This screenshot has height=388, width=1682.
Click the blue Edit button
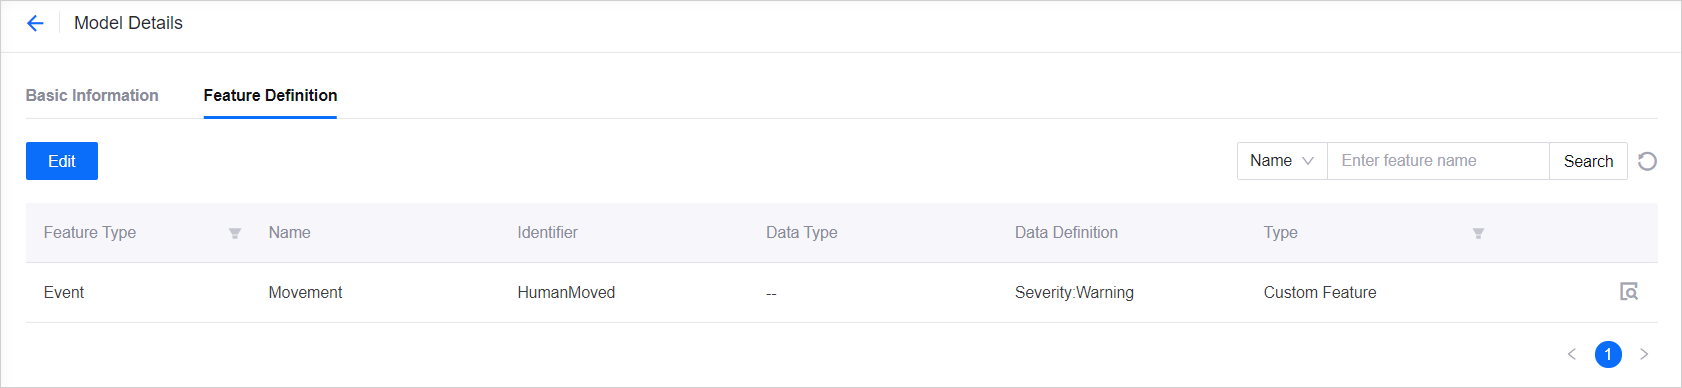[x=62, y=161]
